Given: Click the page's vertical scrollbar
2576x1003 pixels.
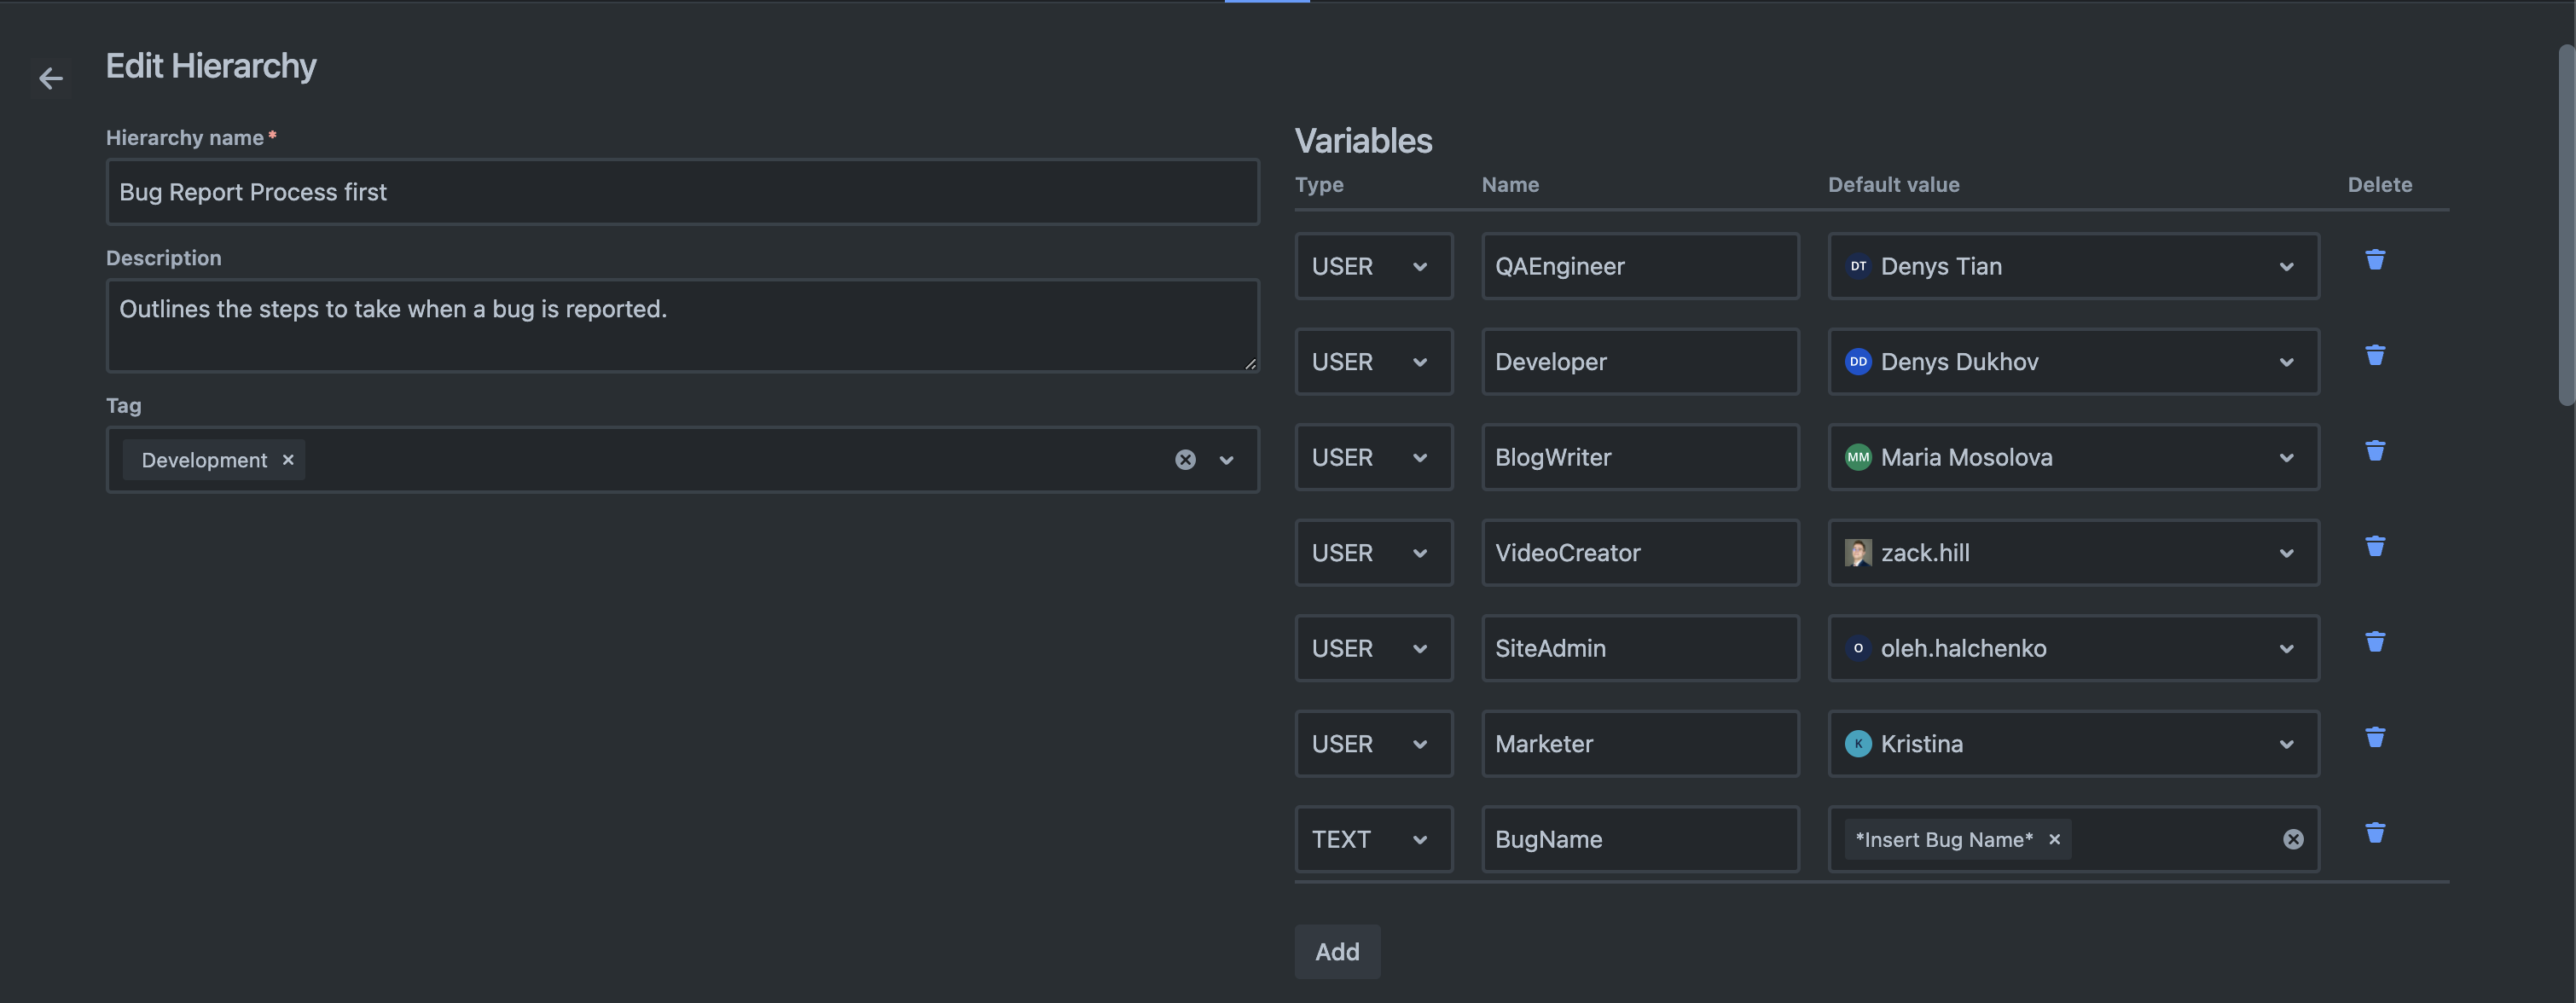Looking at the screenshot, I should click(2566, 225).
